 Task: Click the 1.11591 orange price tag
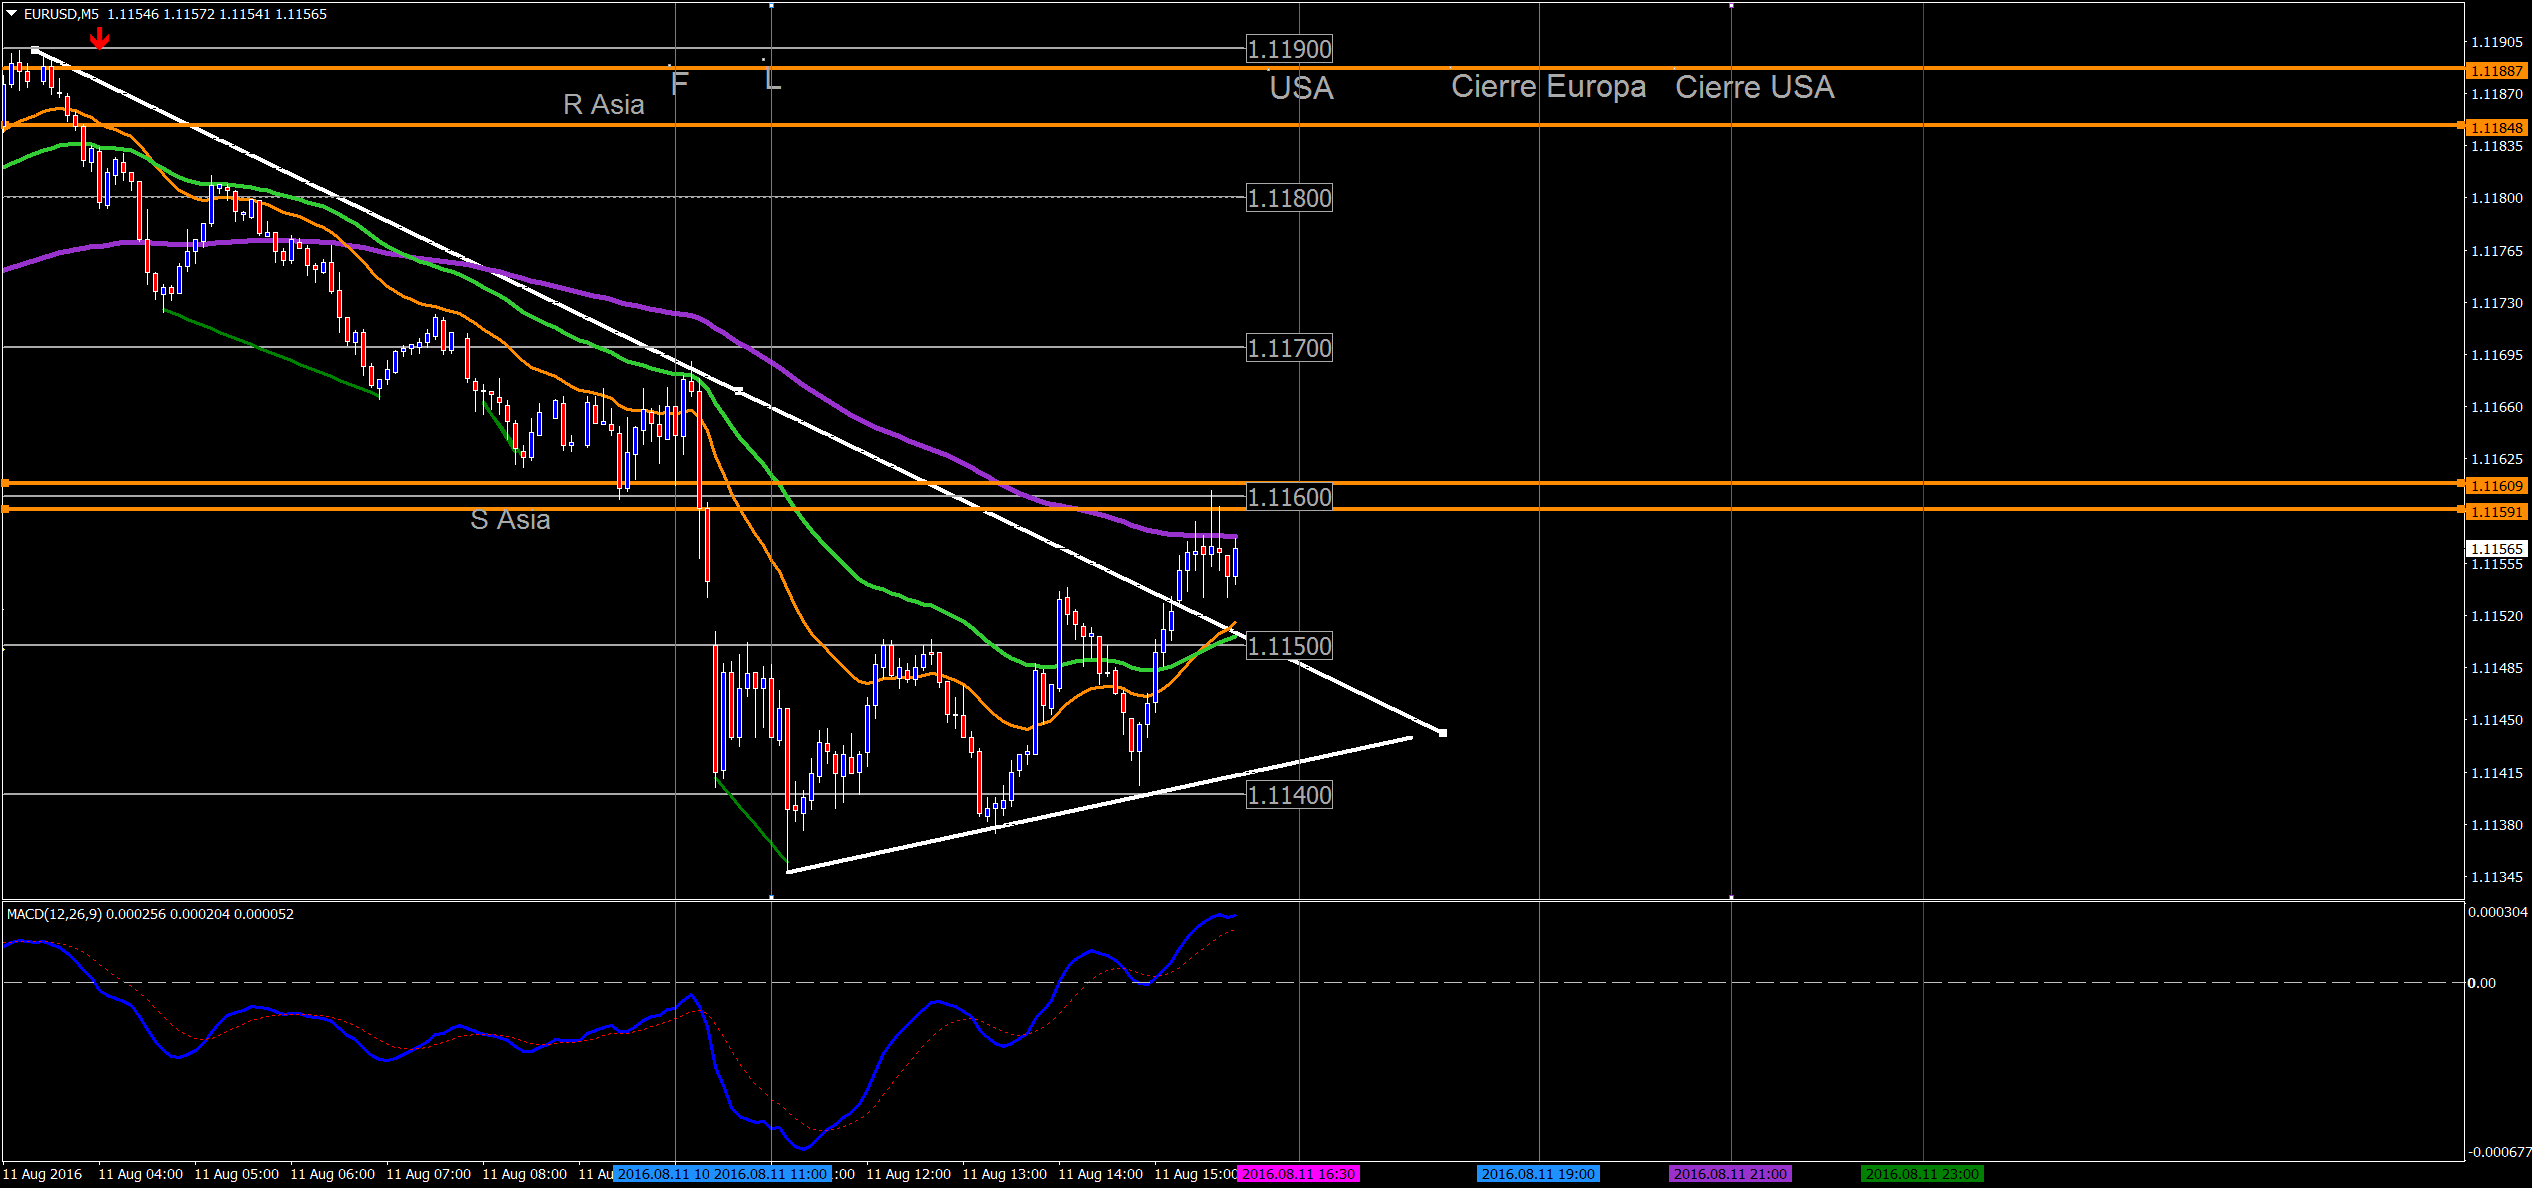[x=2496, y=512]
